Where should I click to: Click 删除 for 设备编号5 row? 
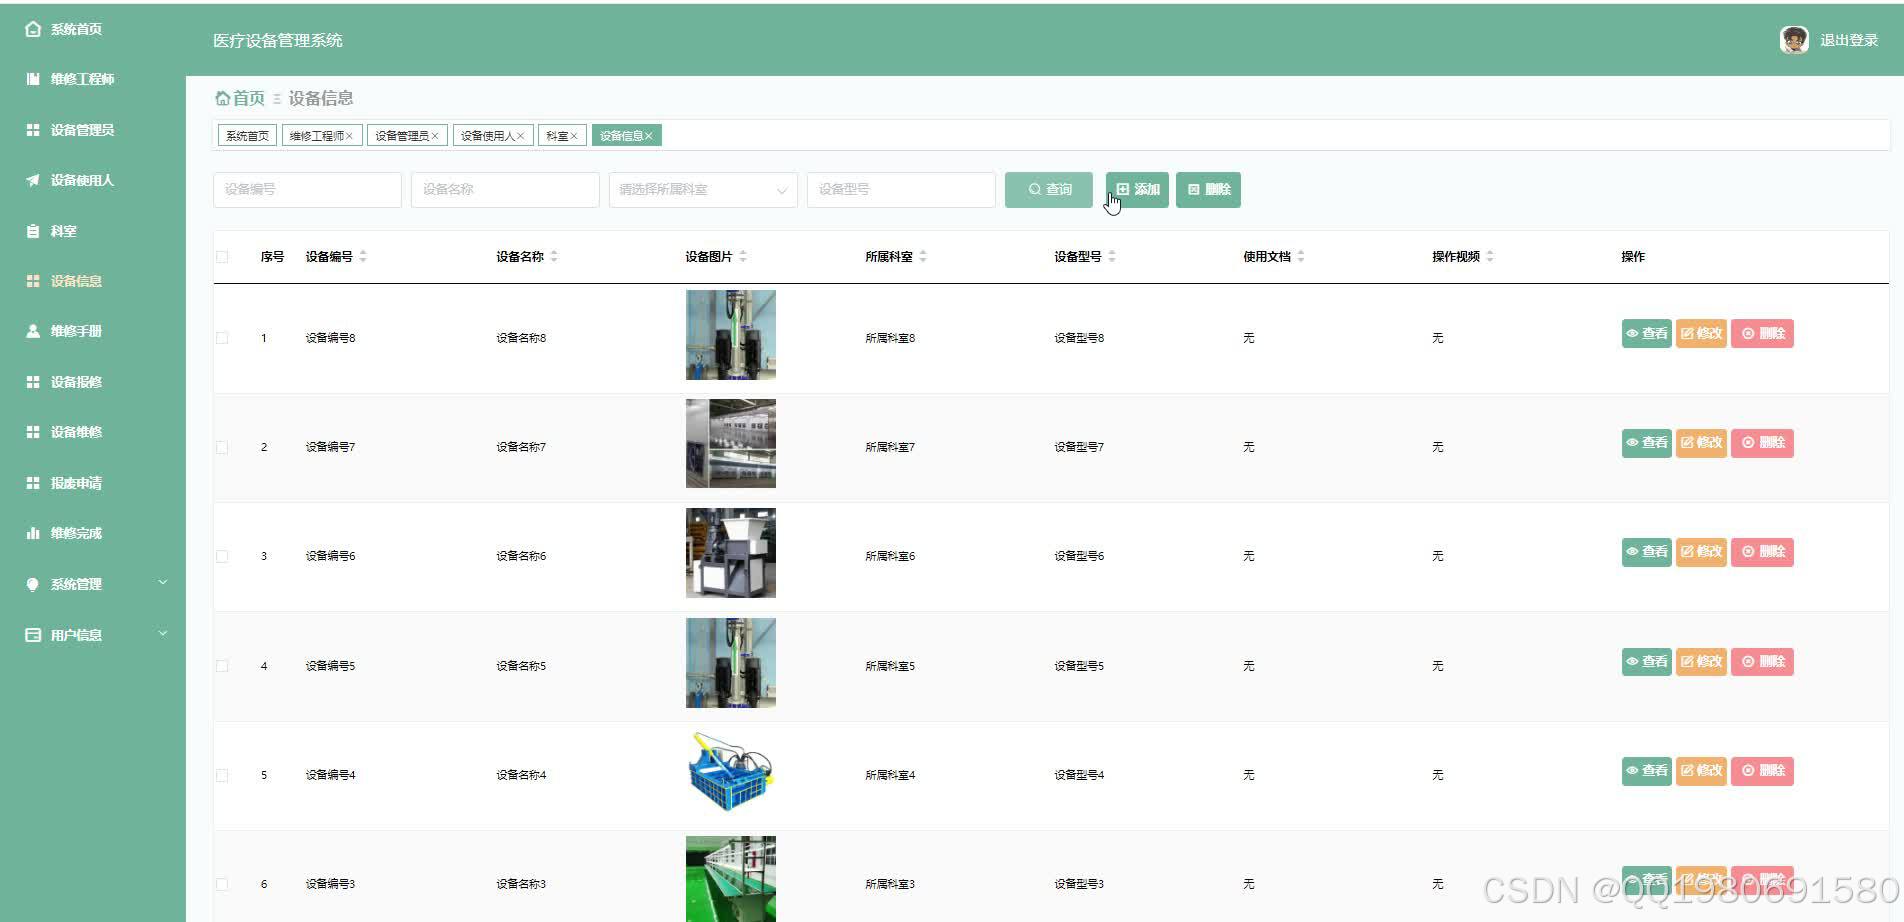point(1762,662)
